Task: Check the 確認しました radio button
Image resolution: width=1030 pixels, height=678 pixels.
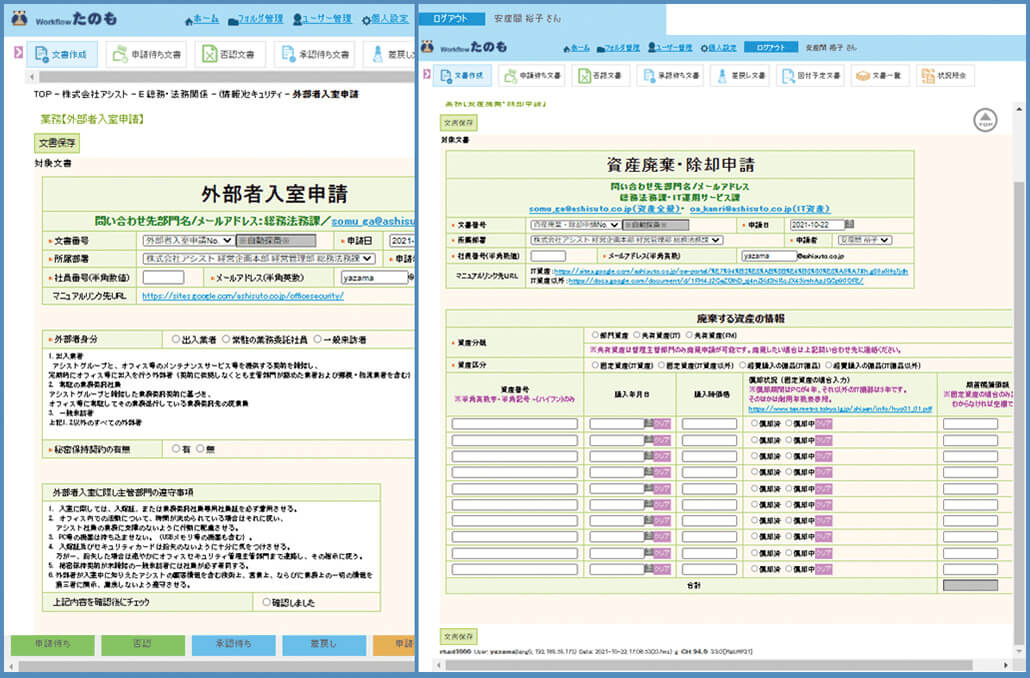Action: (266, 601)
